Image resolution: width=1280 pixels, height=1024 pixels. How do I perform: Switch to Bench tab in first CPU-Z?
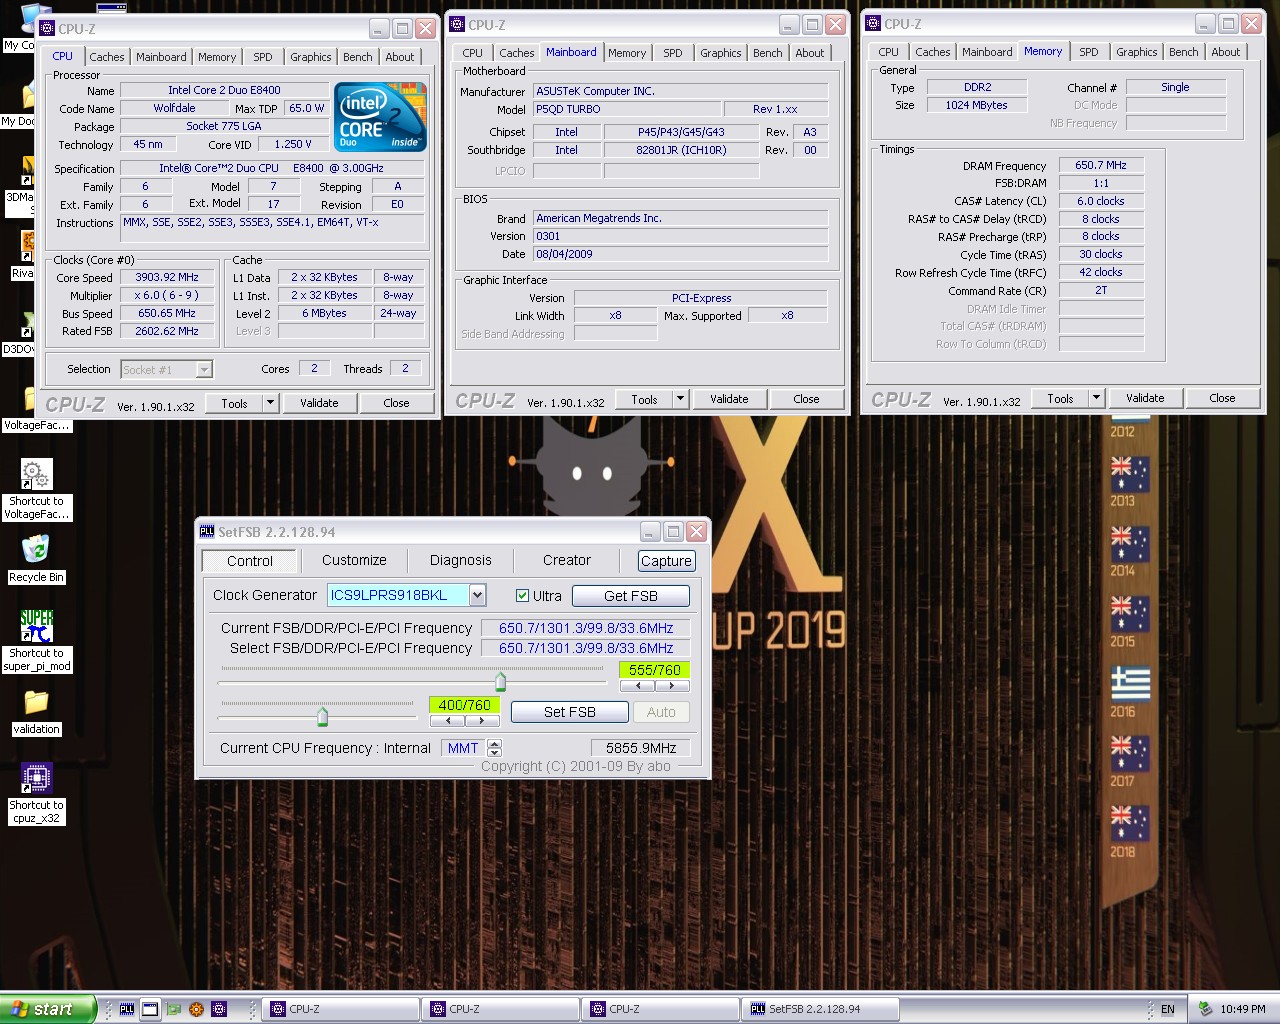click(357, 57)
